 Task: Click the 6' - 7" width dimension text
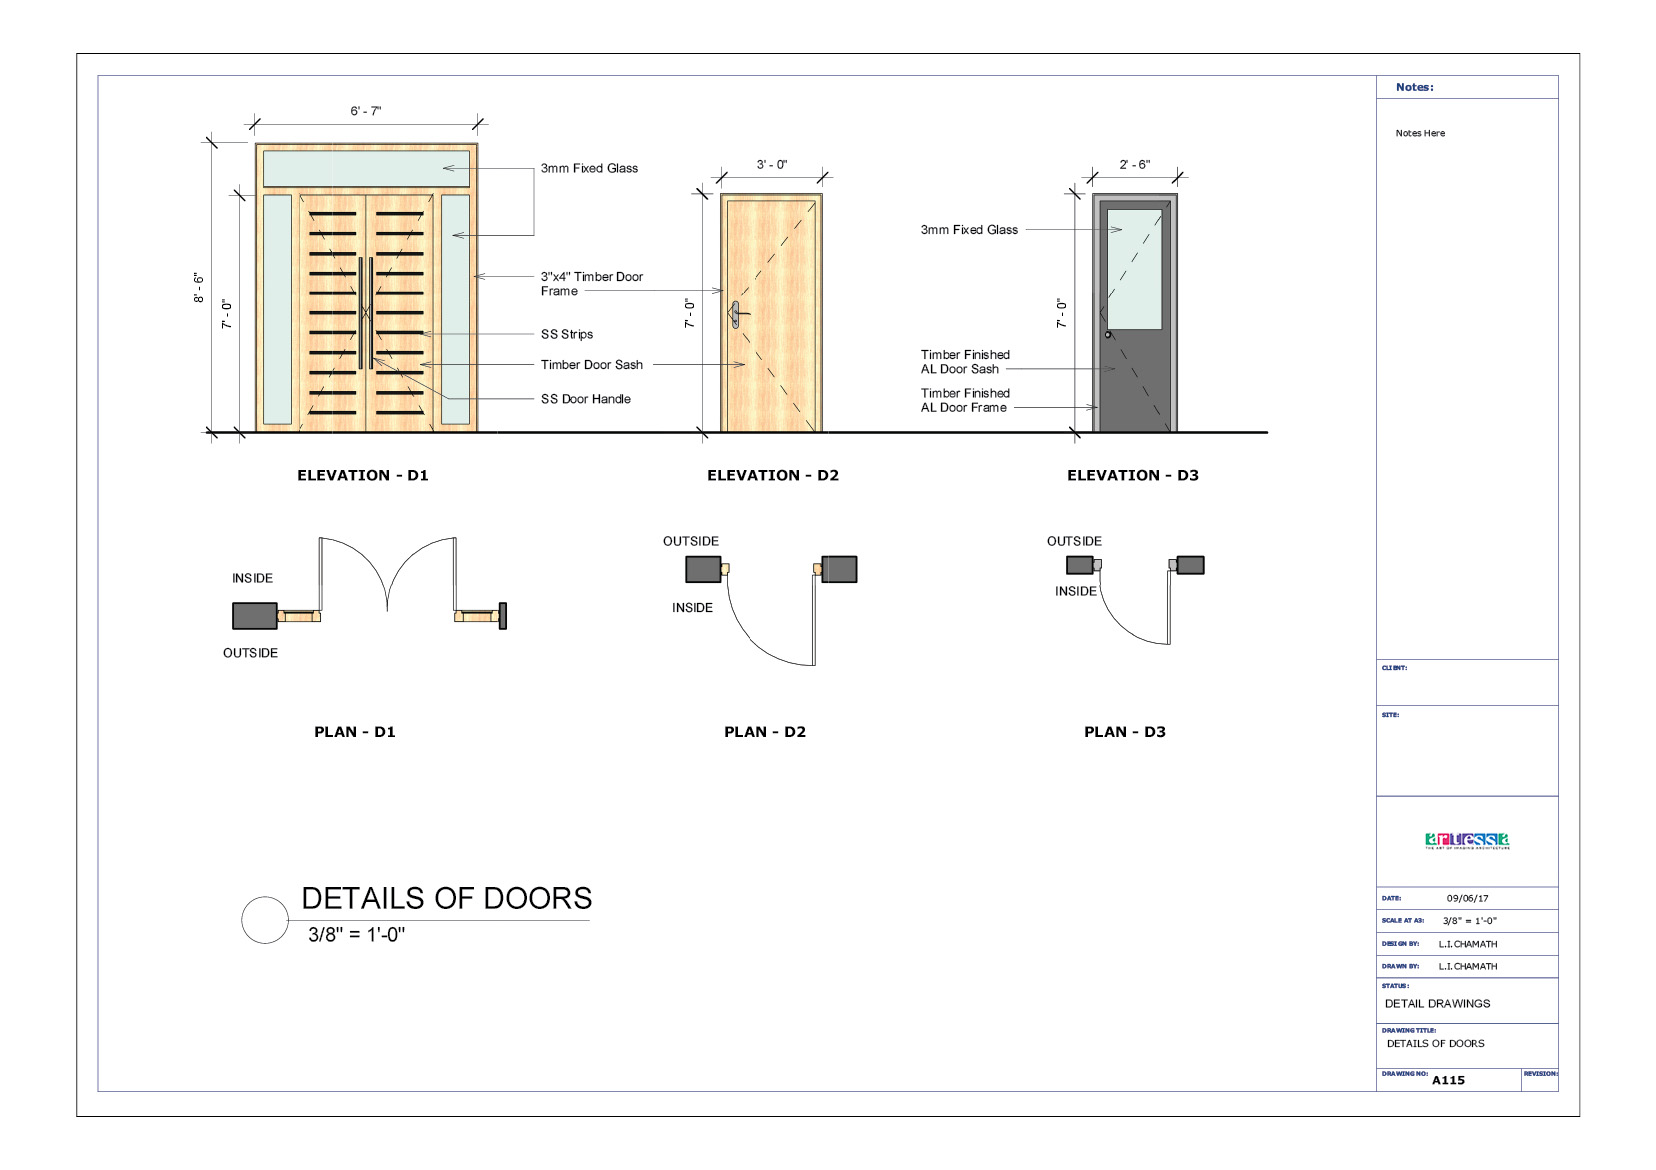coord(365,111)
